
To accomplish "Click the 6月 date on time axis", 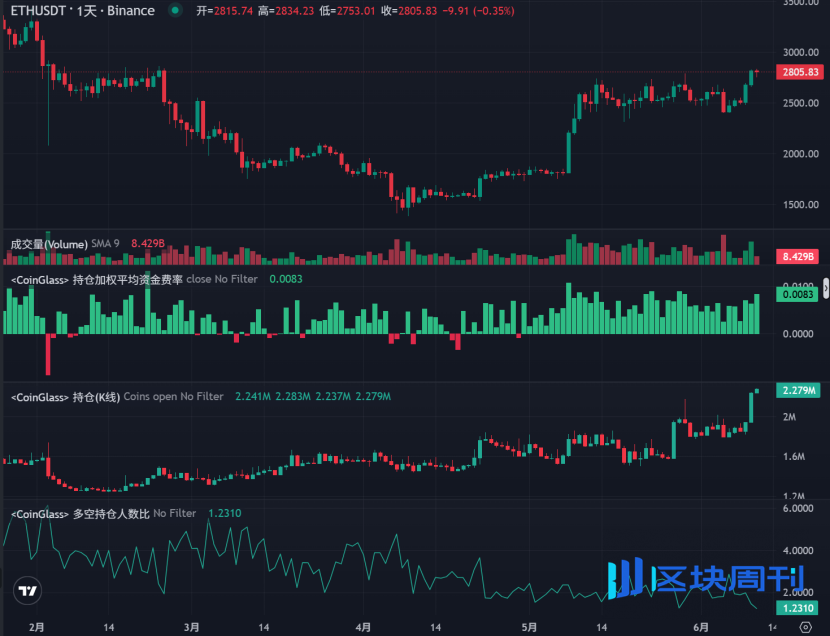I will click(701, 628).
